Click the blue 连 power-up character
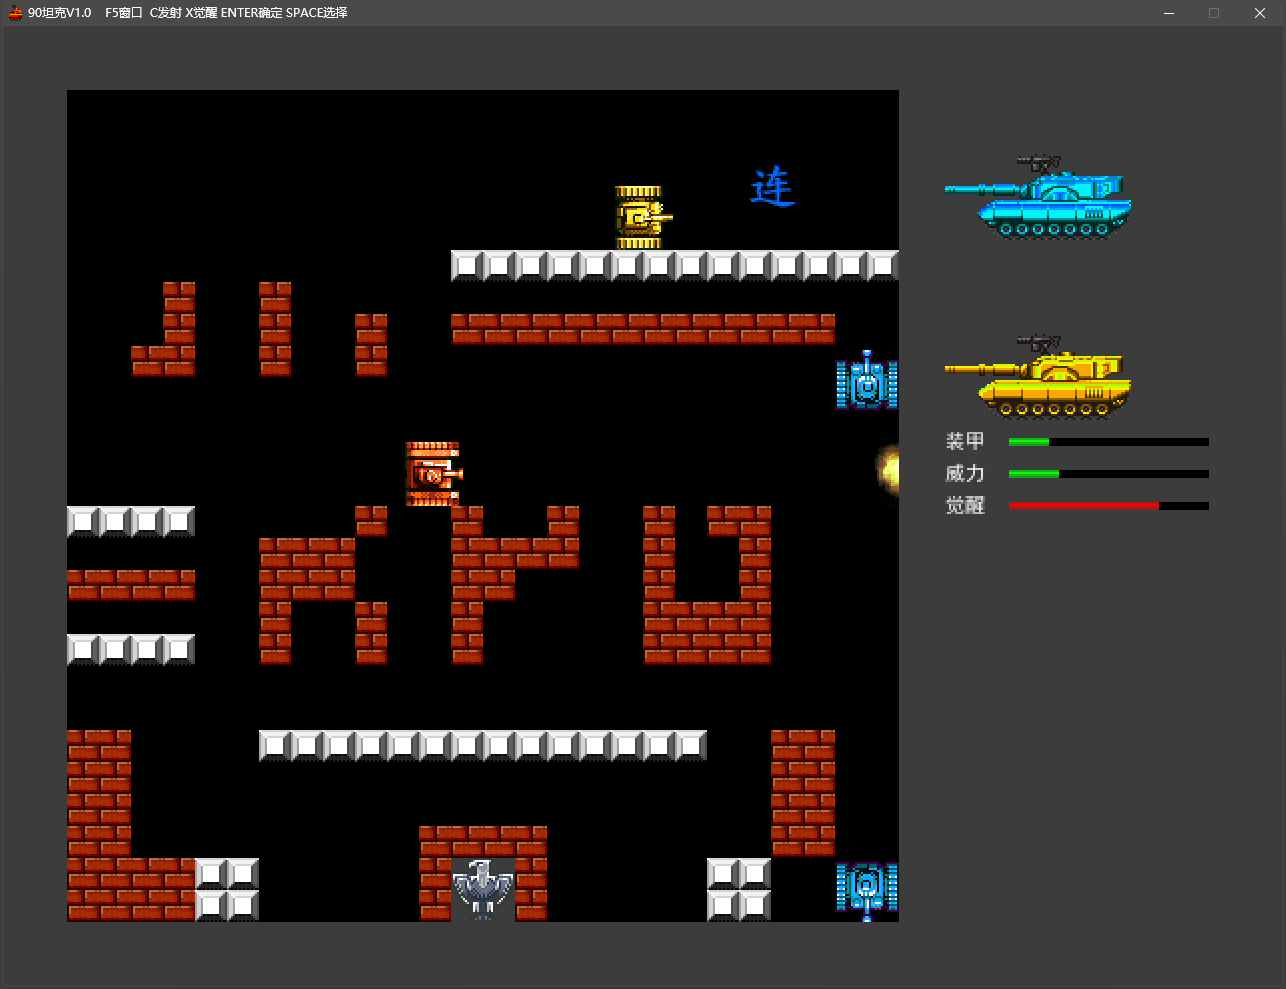 point(772,187)
